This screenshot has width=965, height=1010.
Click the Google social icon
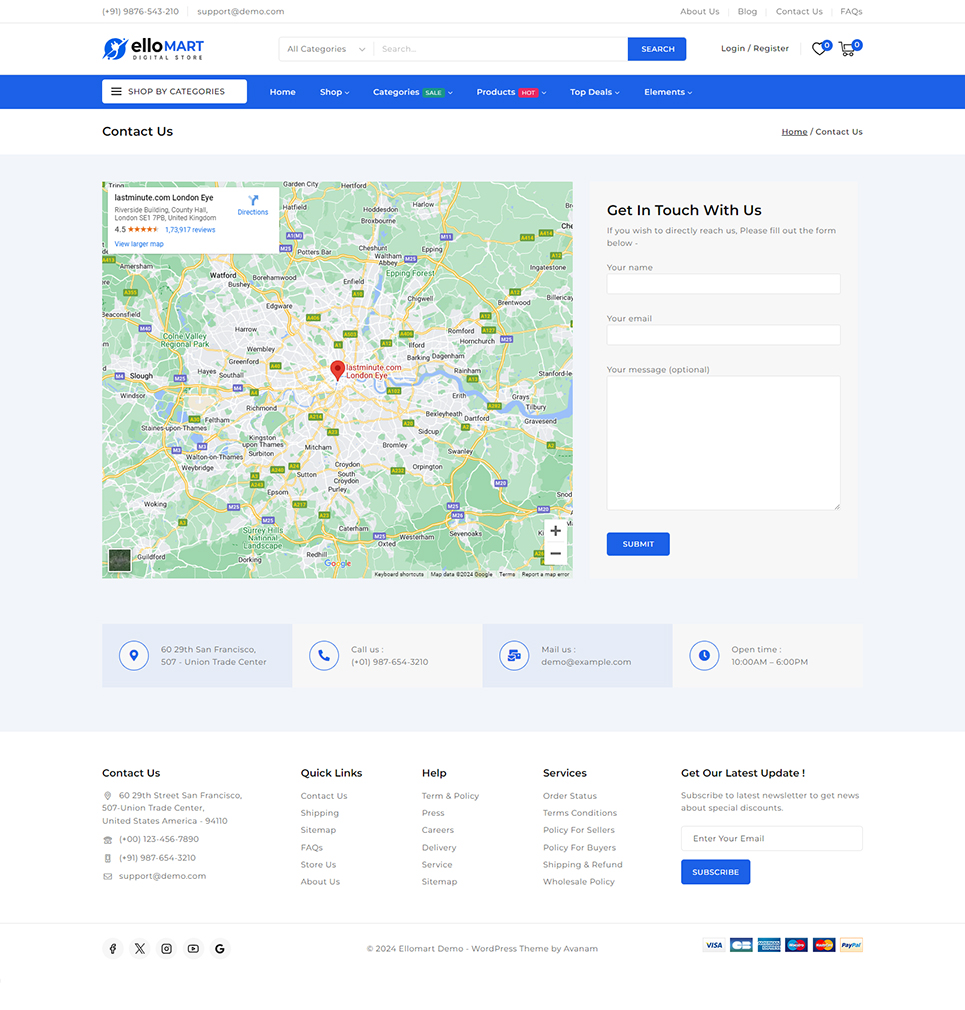click(220, 949)
